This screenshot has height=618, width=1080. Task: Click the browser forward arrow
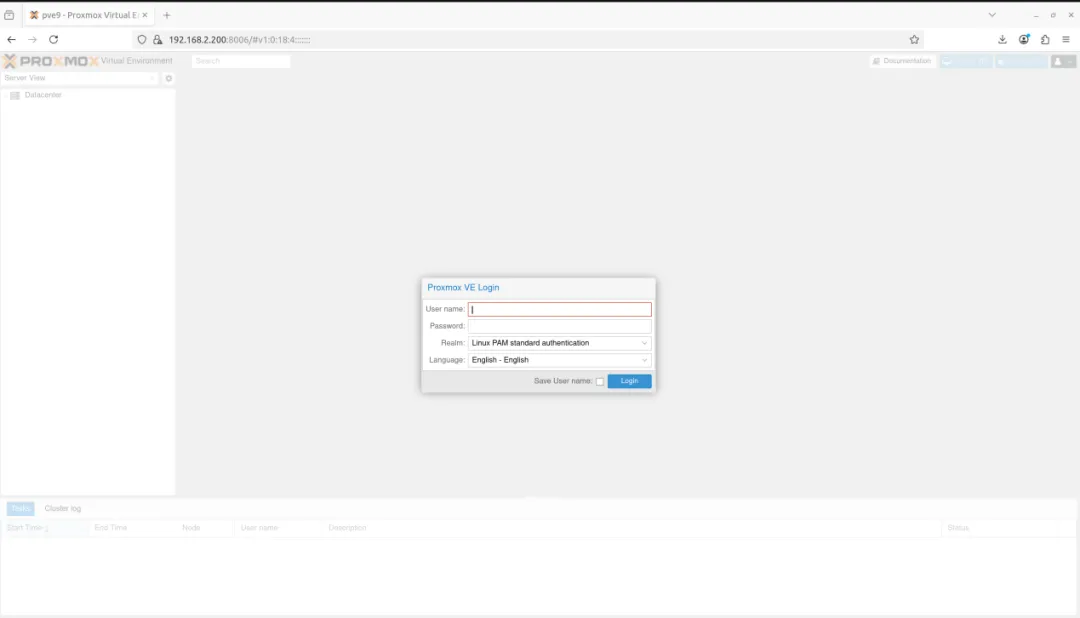point(32,40)
